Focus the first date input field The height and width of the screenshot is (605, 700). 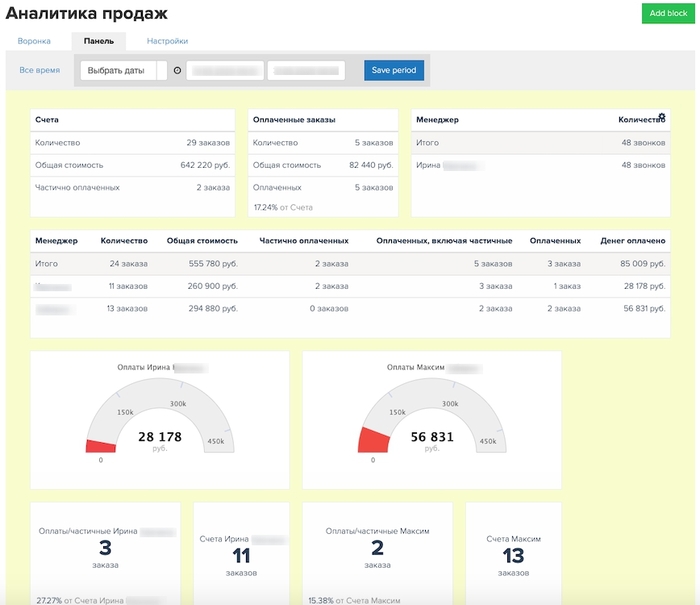click(x=225, y=71)
